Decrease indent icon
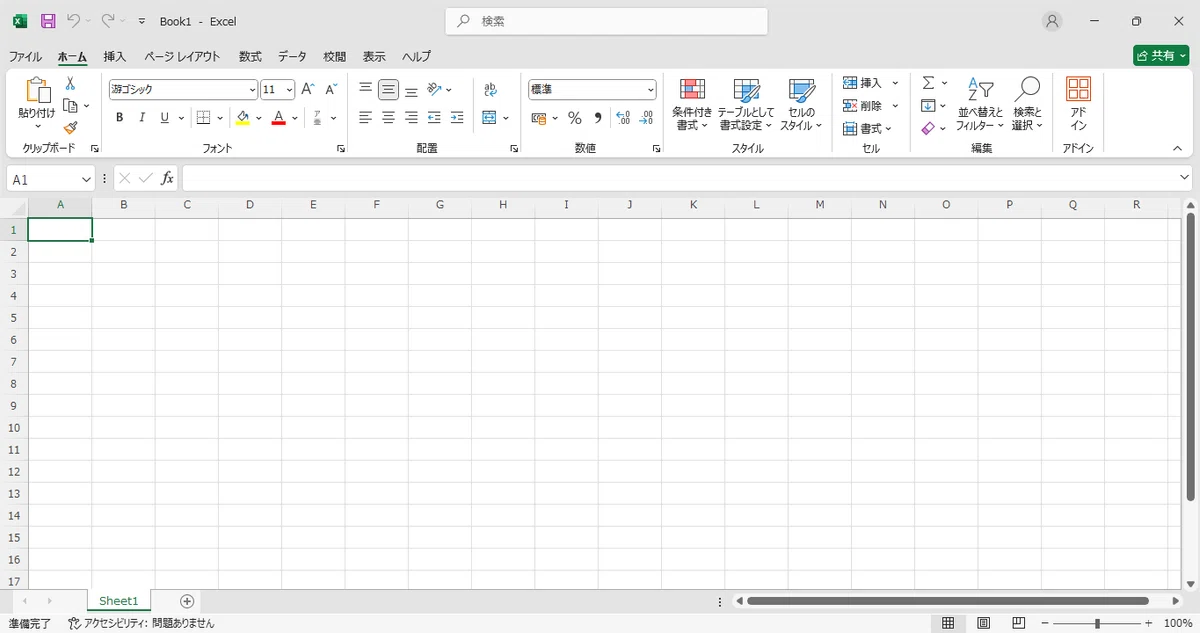Screen dimensions: 1200x633 [434, 118]
